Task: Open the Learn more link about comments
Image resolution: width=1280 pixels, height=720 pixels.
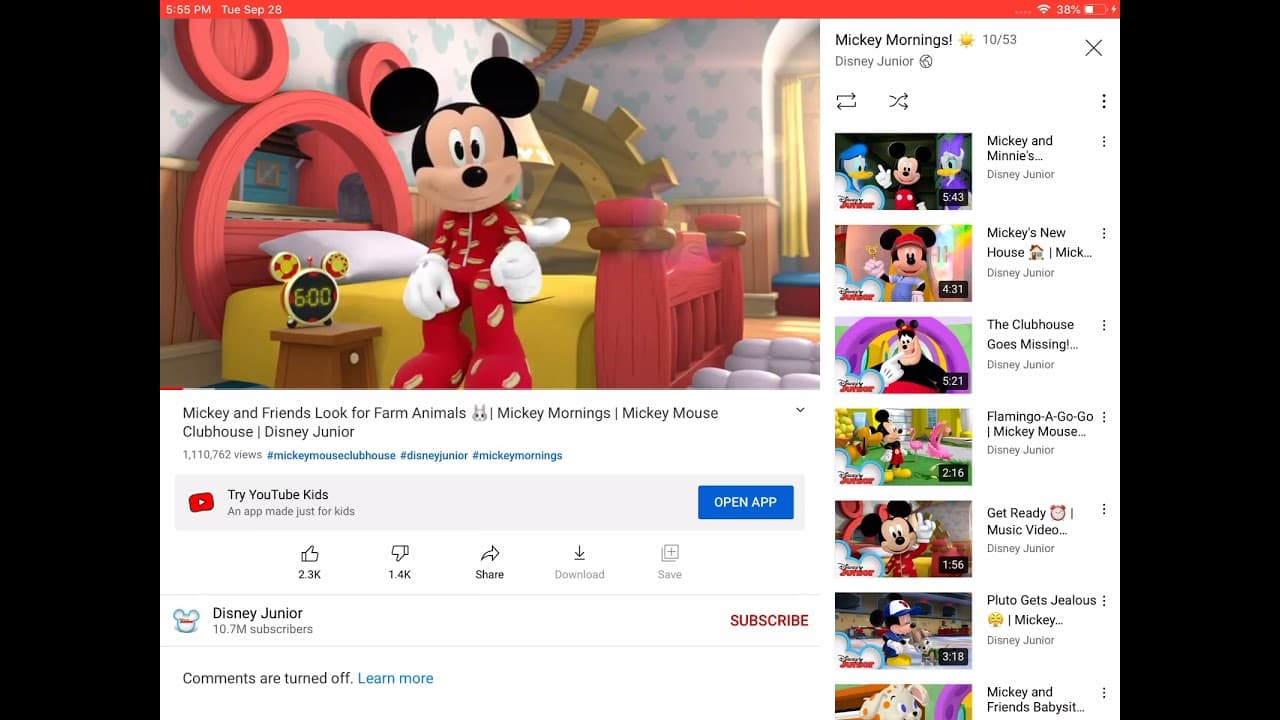Action: coord(395,678)
